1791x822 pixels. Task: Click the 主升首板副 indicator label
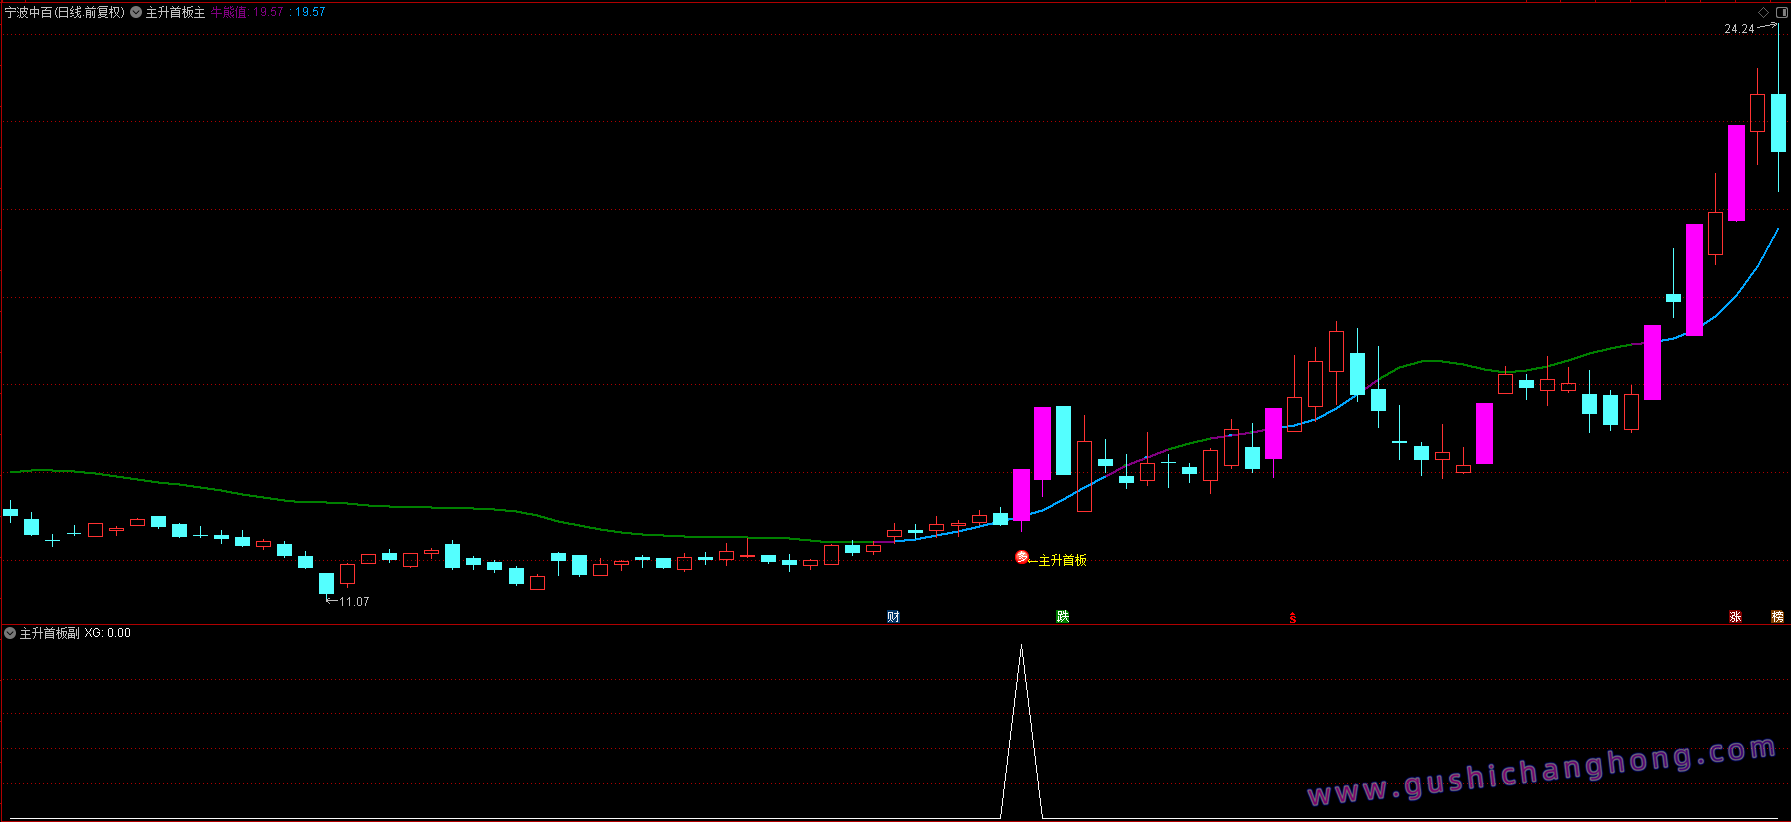49,633
